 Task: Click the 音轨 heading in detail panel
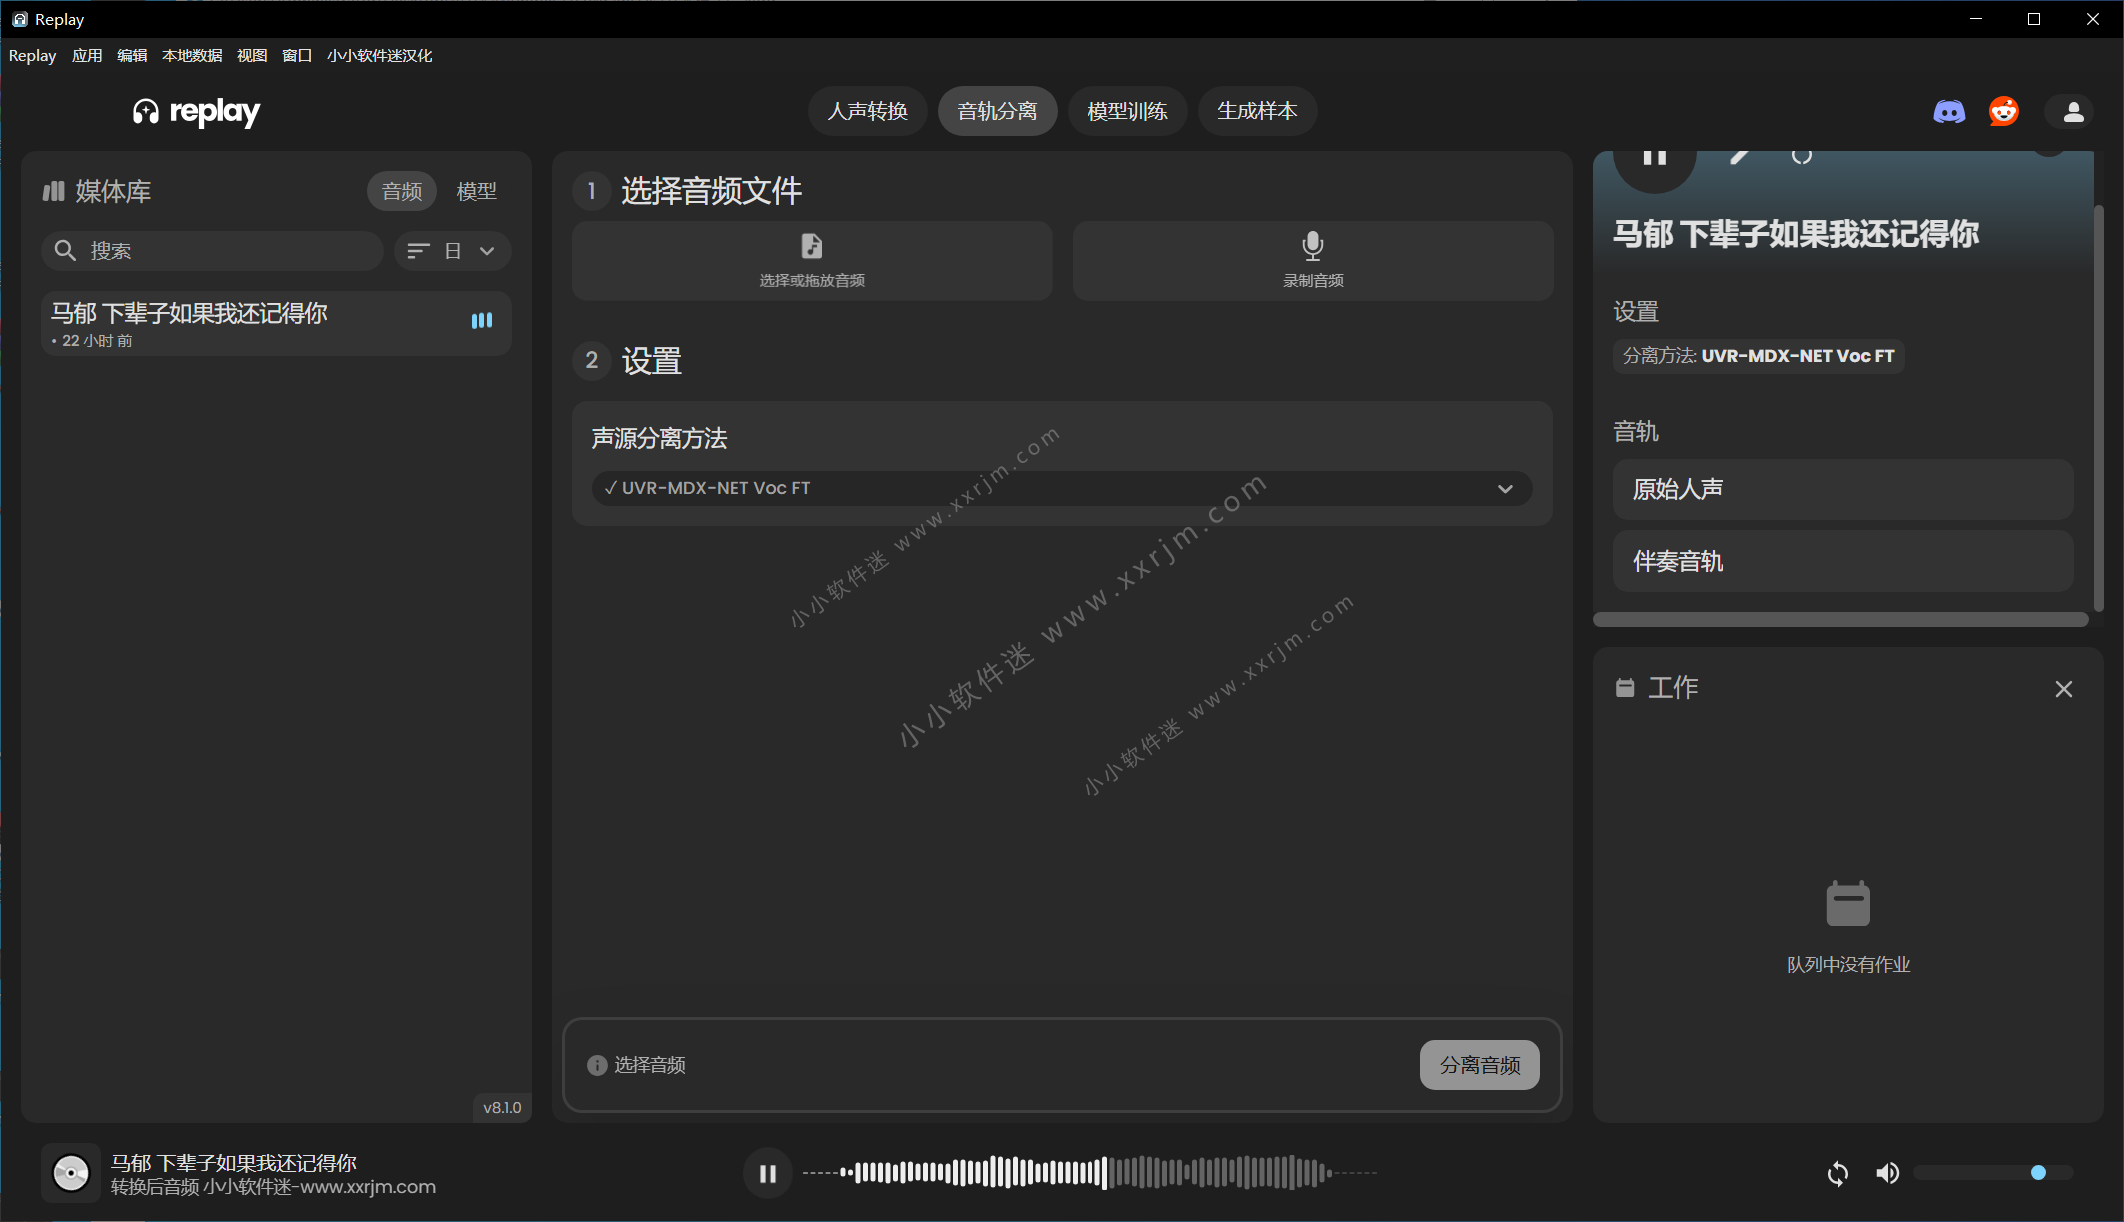point(1636,432)
